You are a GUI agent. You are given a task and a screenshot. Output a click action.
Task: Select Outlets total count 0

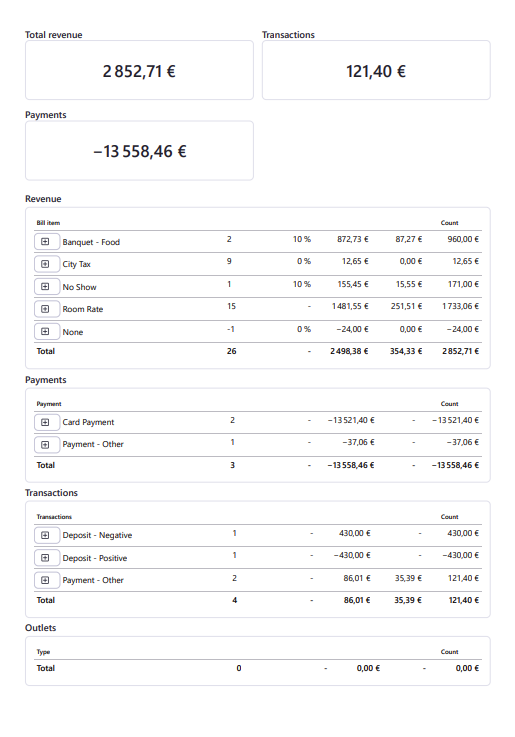pos(239,668)
